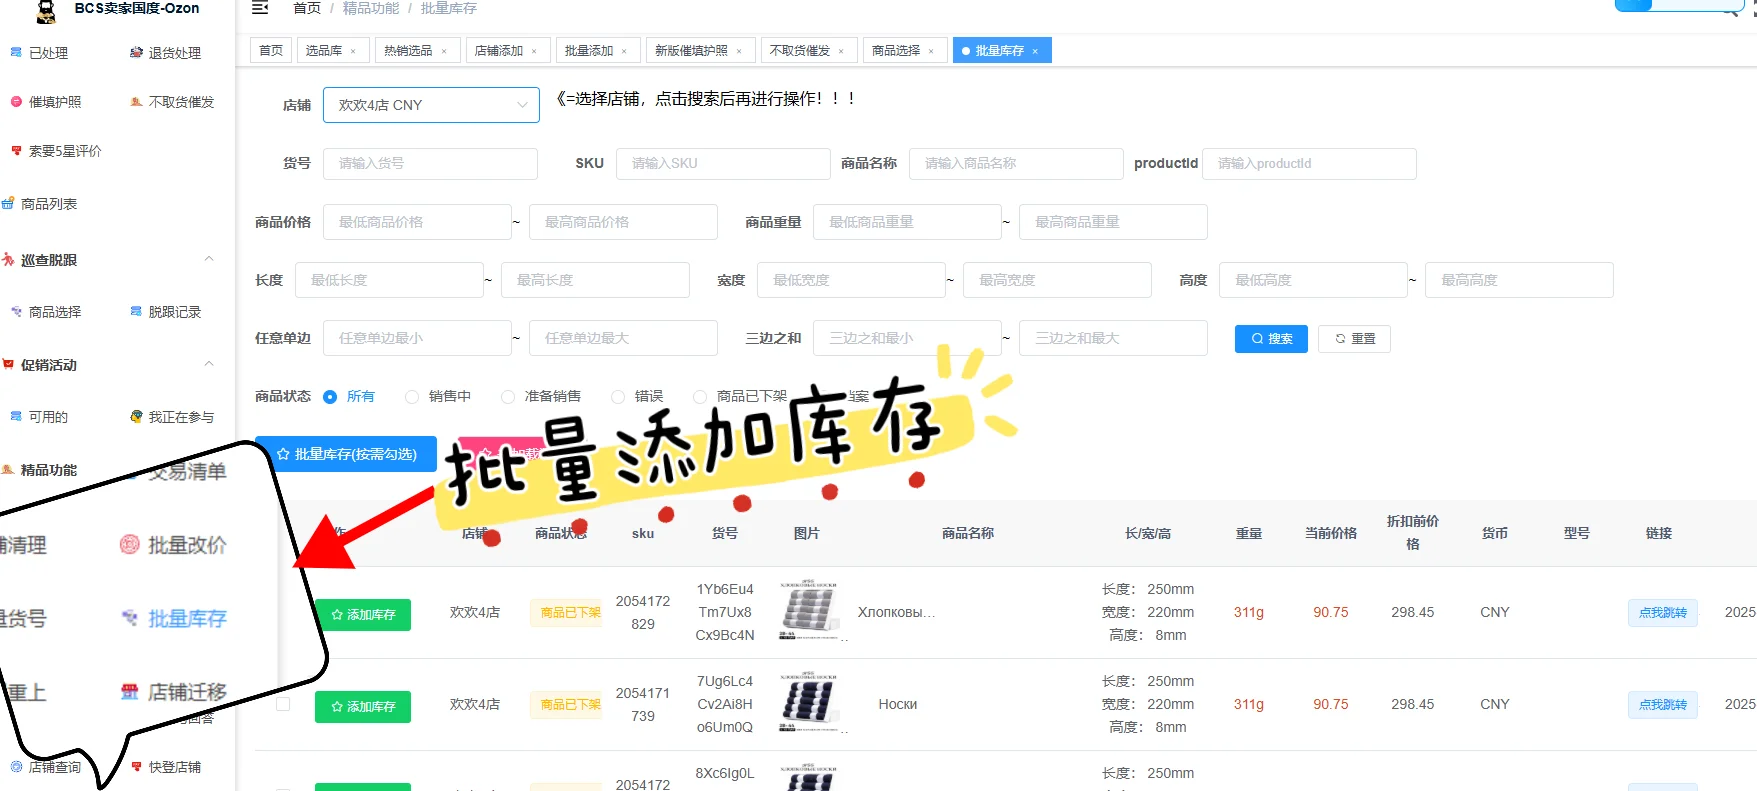Open 我正在参与 in the sidebar
Screen dimensions: 1757x791
pos(172,417)
